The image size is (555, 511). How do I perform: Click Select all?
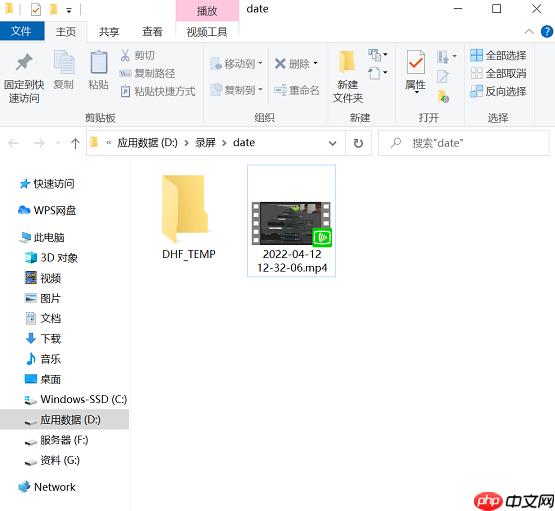coord(498,55)
